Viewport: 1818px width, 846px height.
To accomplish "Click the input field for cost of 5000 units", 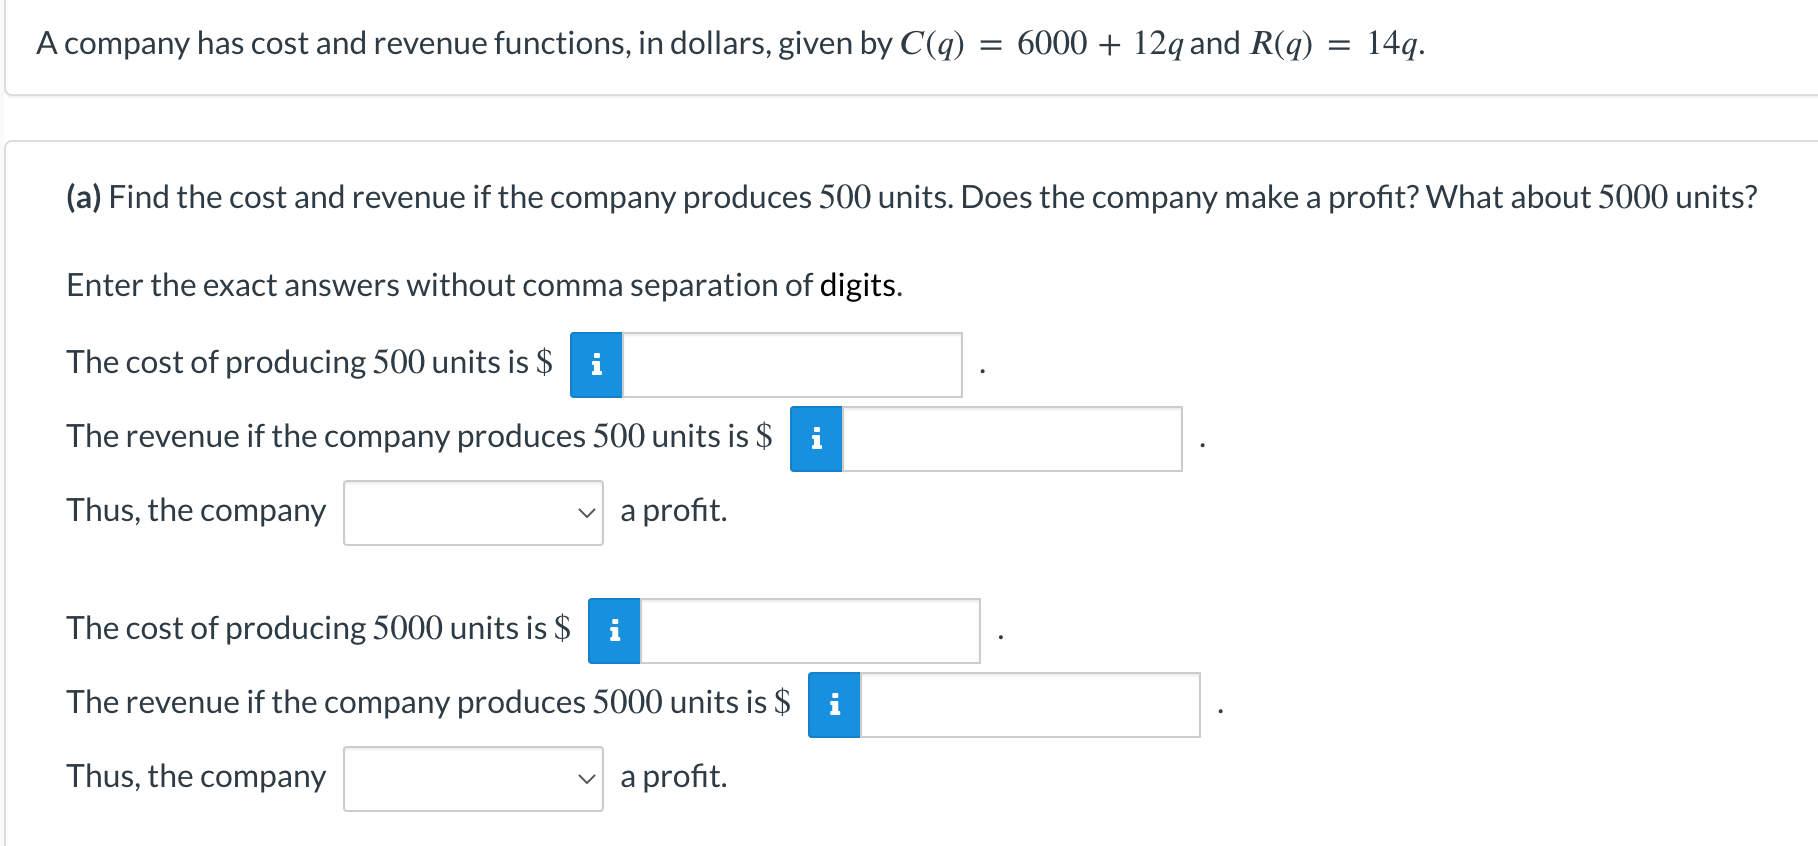I will tap(810, 629).
